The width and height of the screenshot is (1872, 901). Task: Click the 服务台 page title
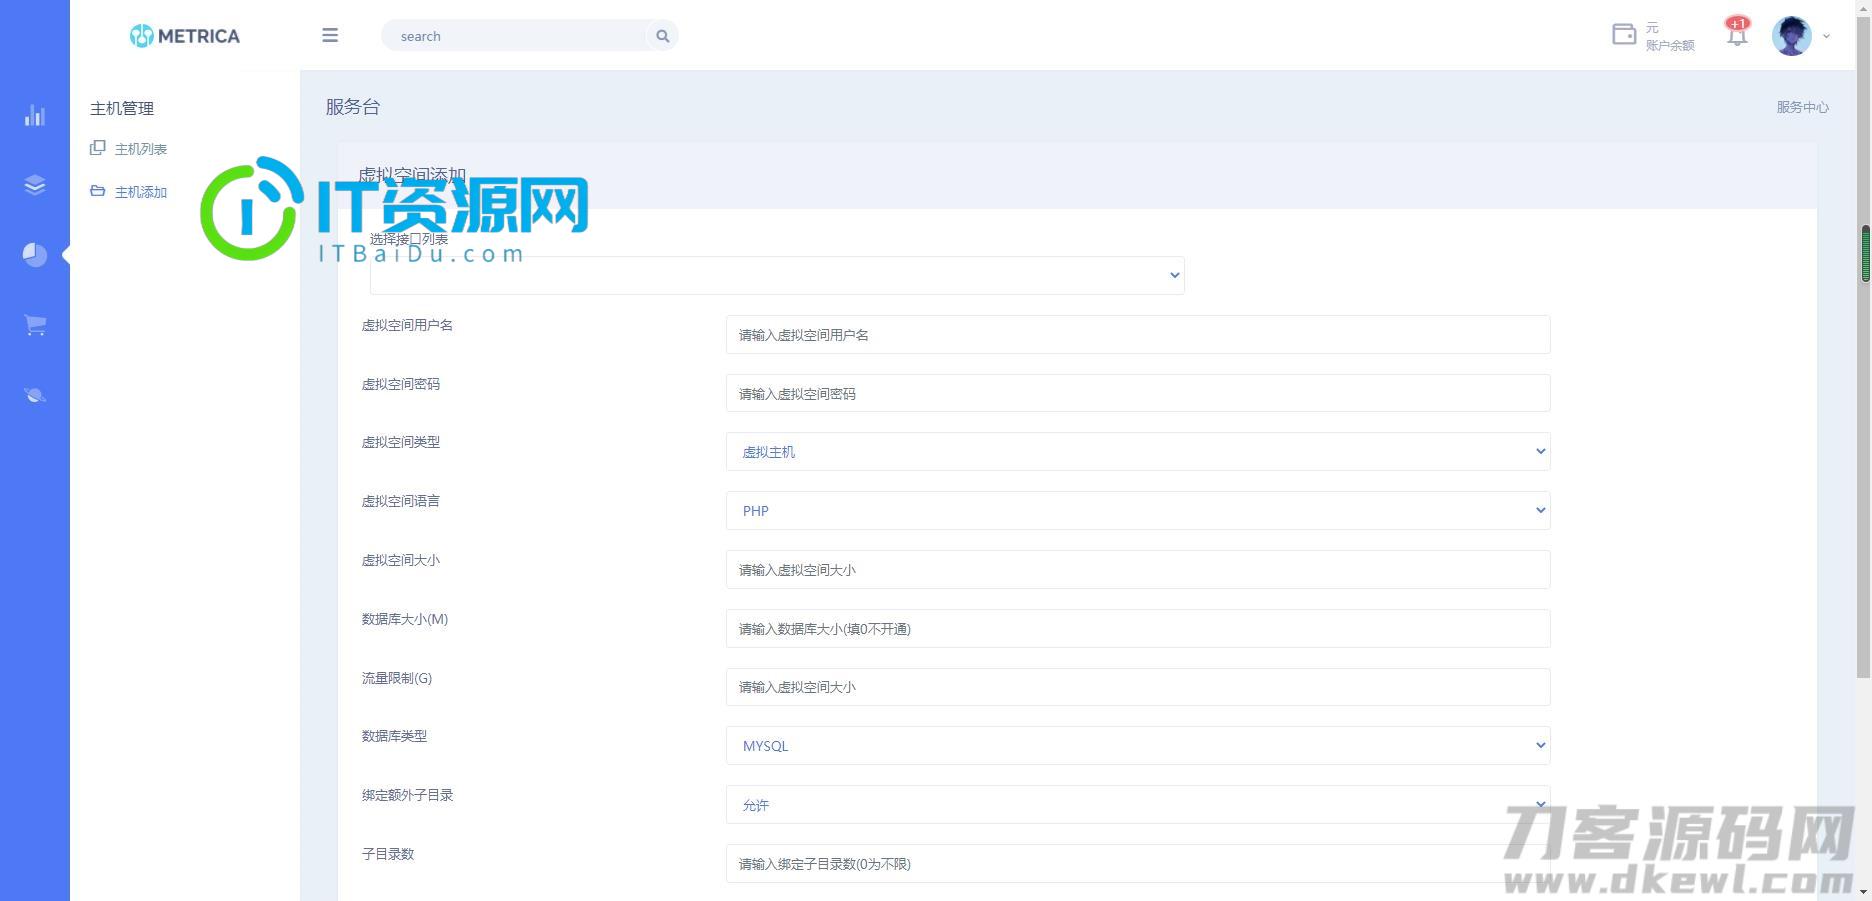click(353, 107)
